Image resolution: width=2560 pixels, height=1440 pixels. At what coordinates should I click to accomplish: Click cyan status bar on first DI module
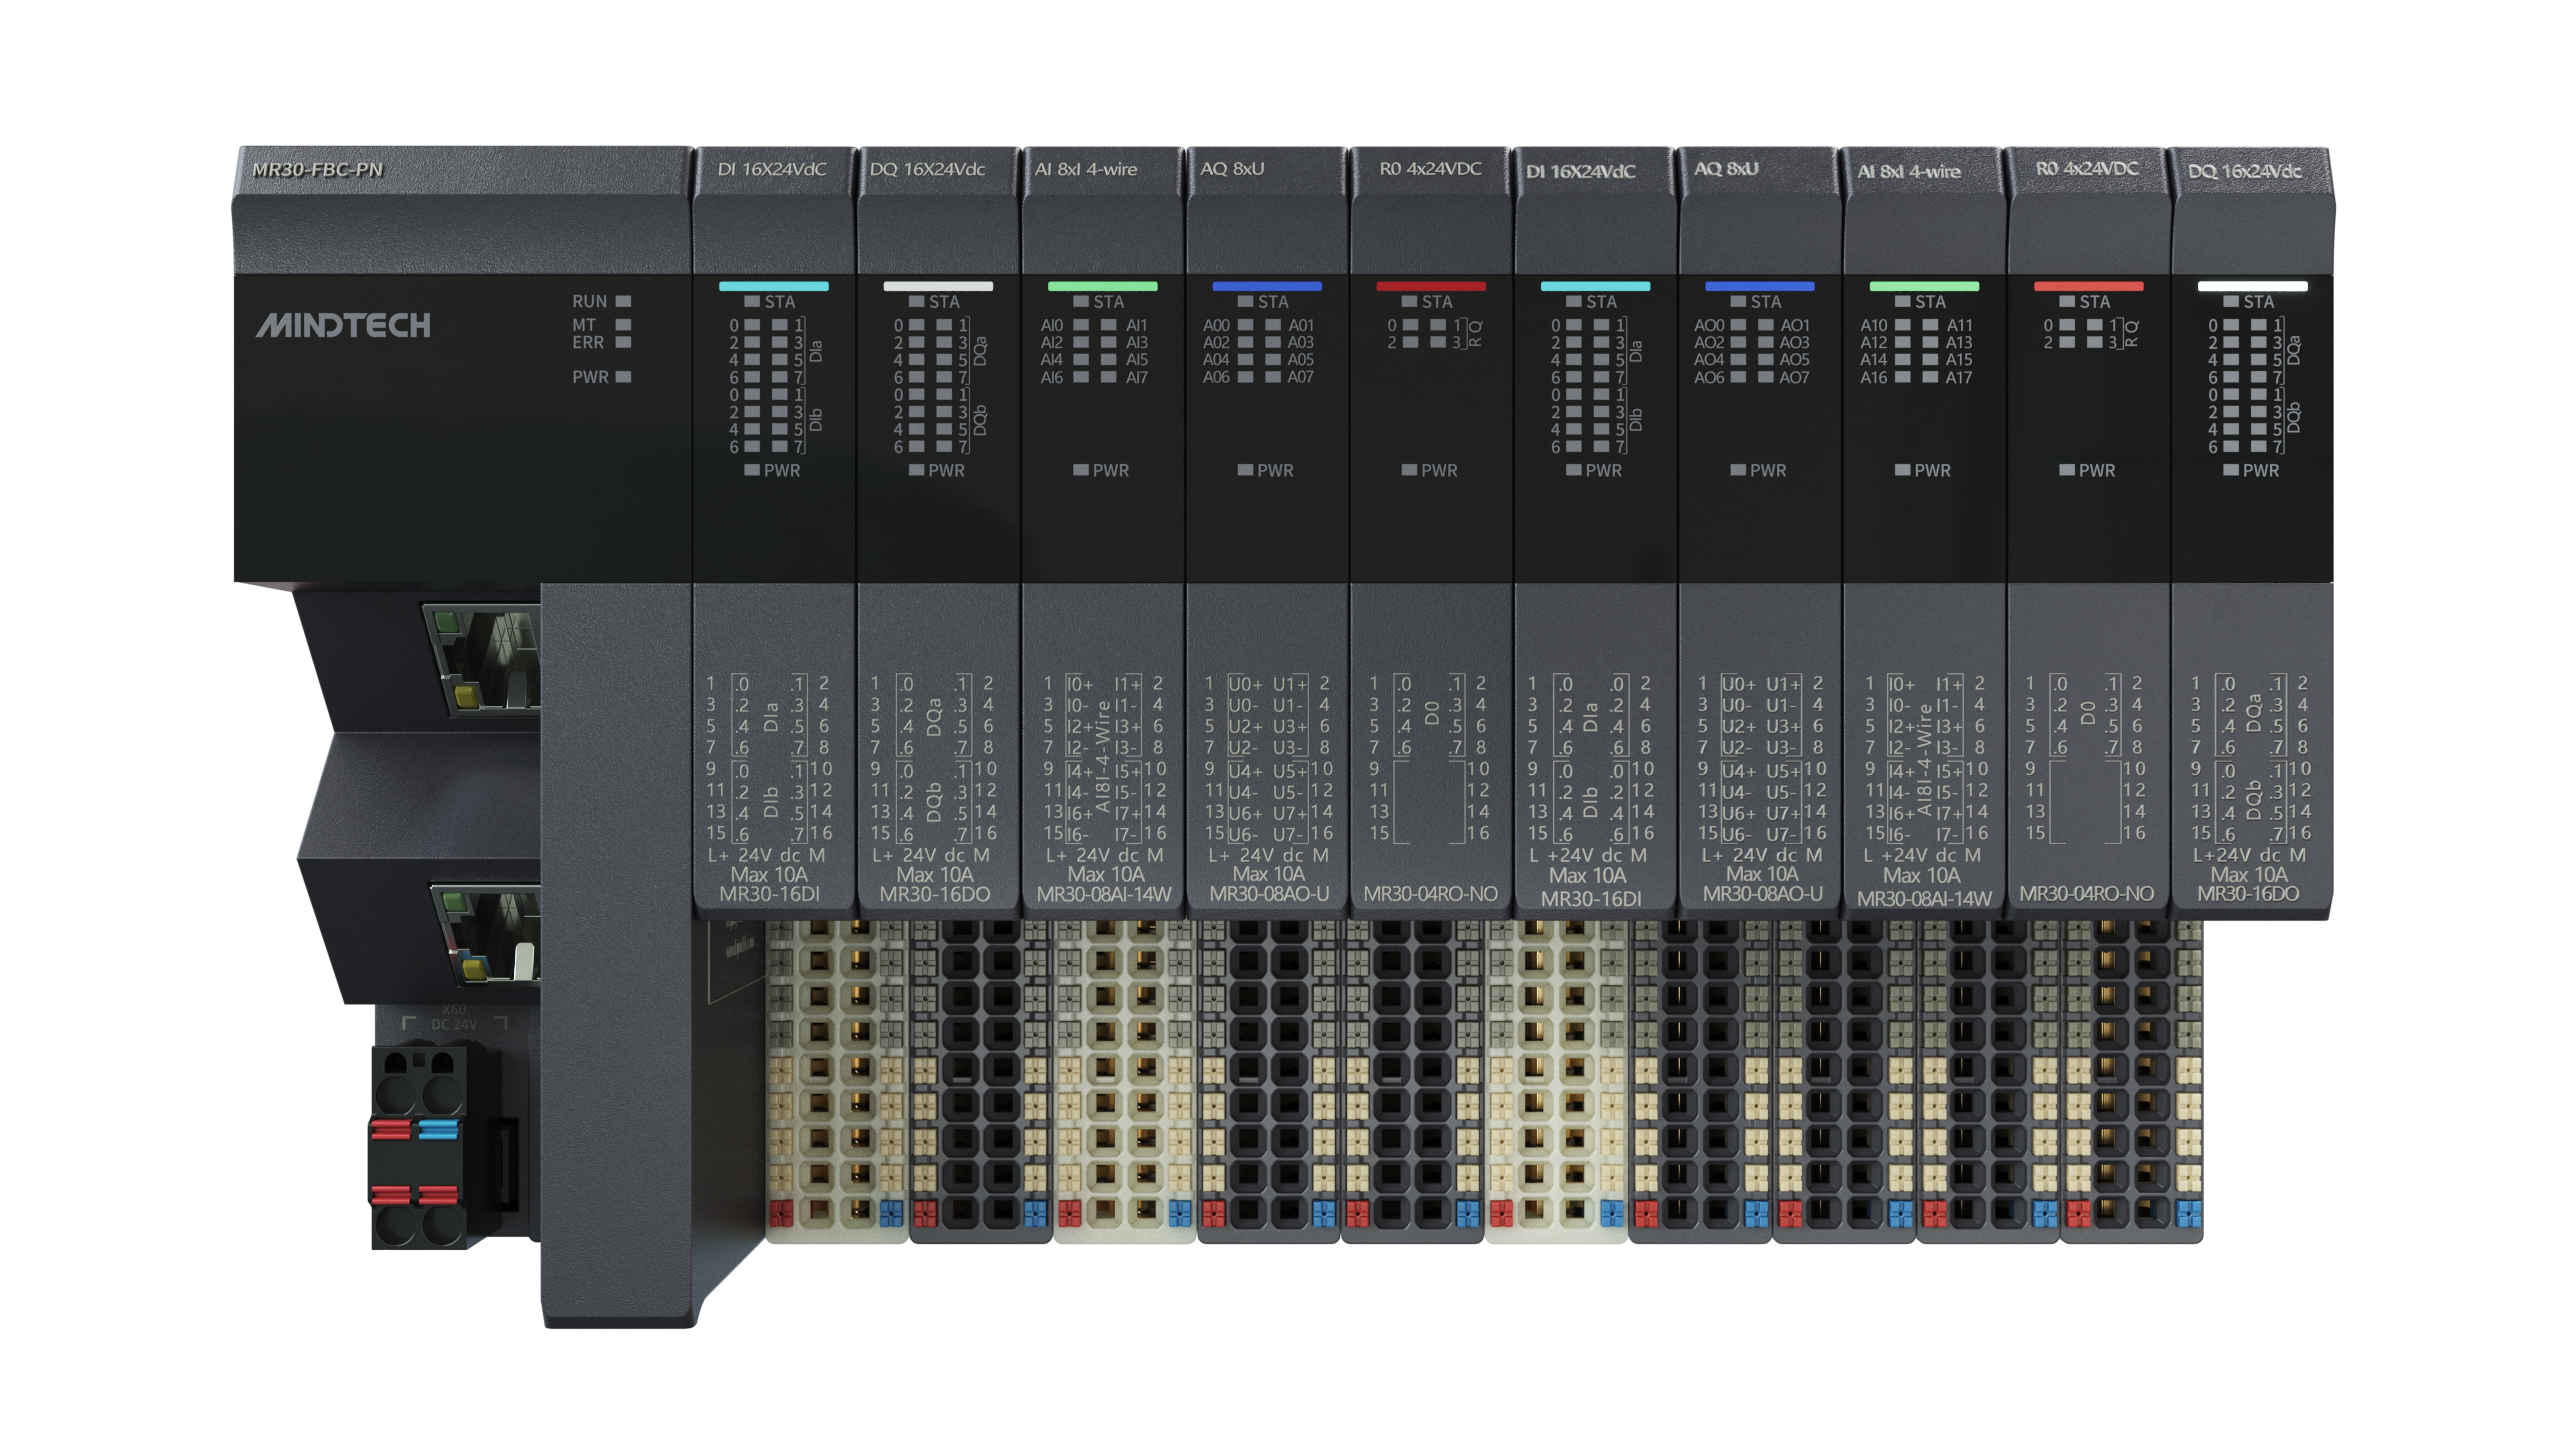[773, 286]
